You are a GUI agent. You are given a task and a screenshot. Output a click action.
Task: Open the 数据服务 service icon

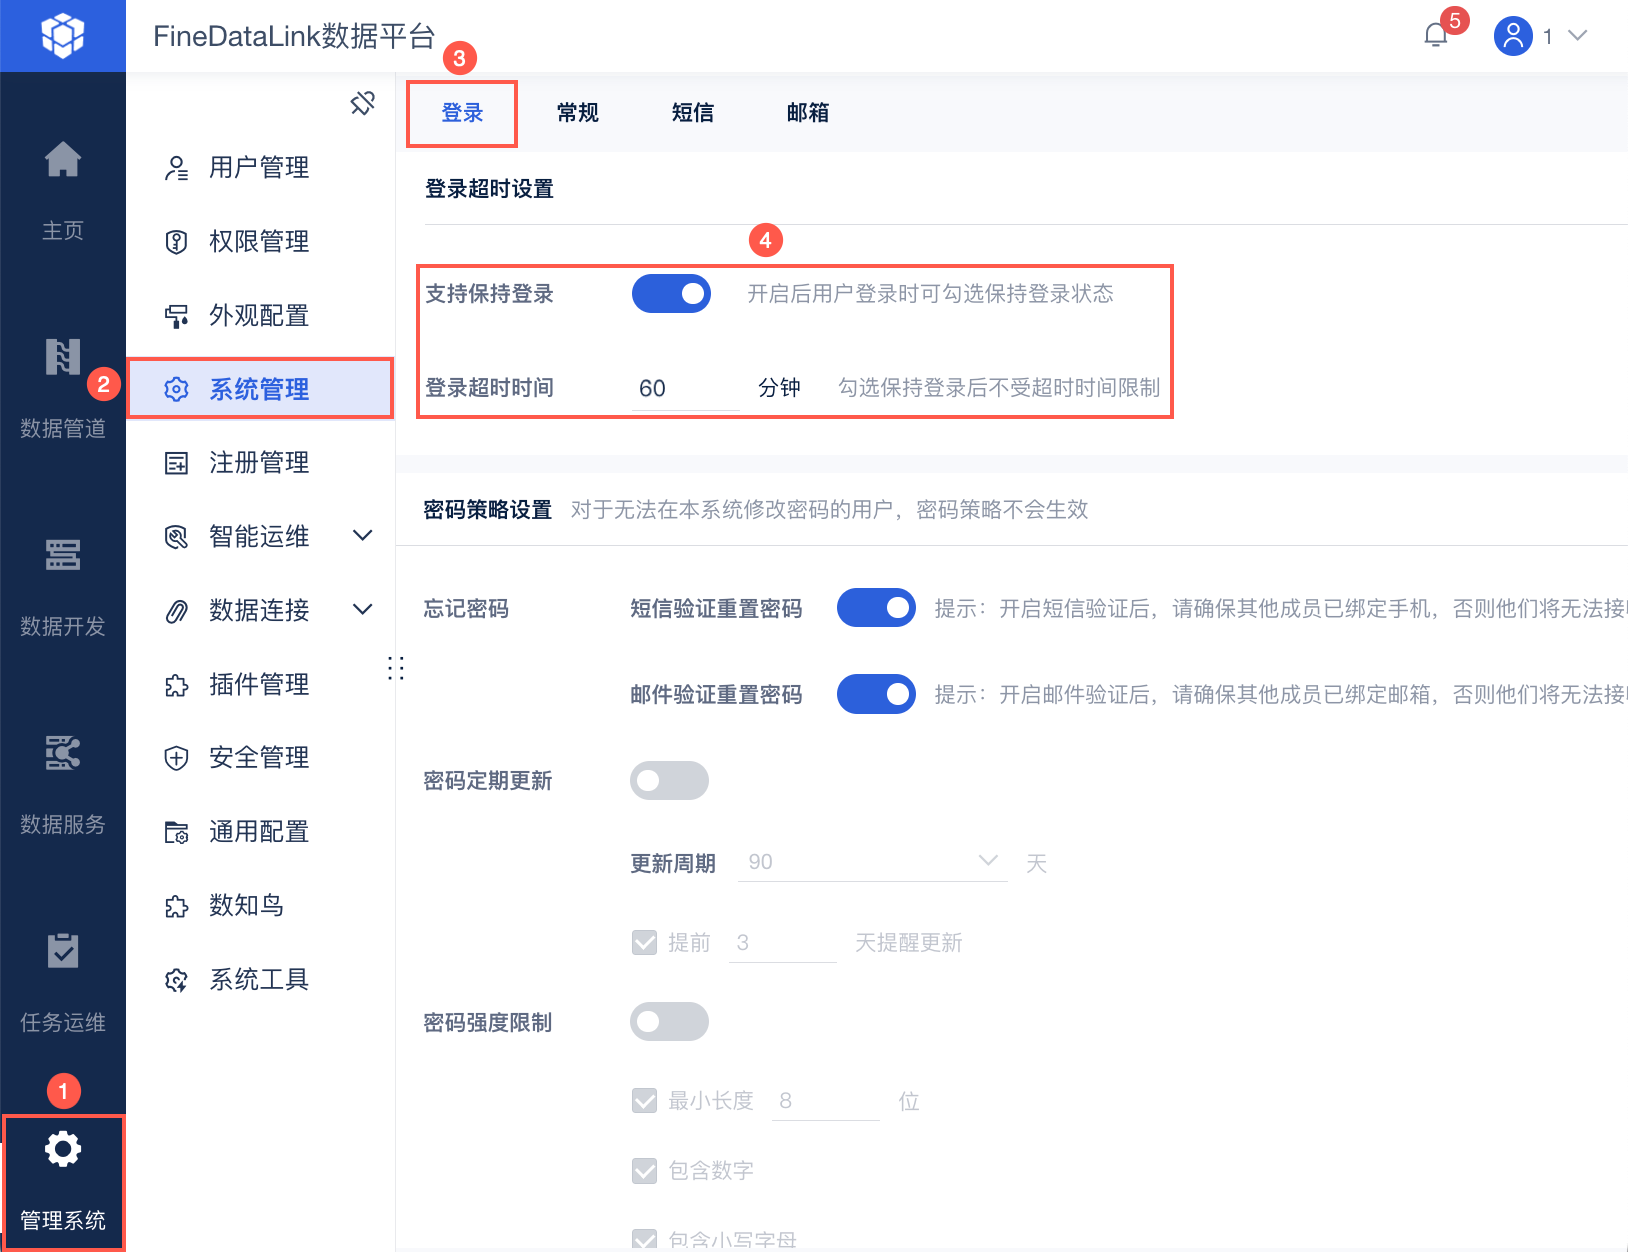point(63,752)
